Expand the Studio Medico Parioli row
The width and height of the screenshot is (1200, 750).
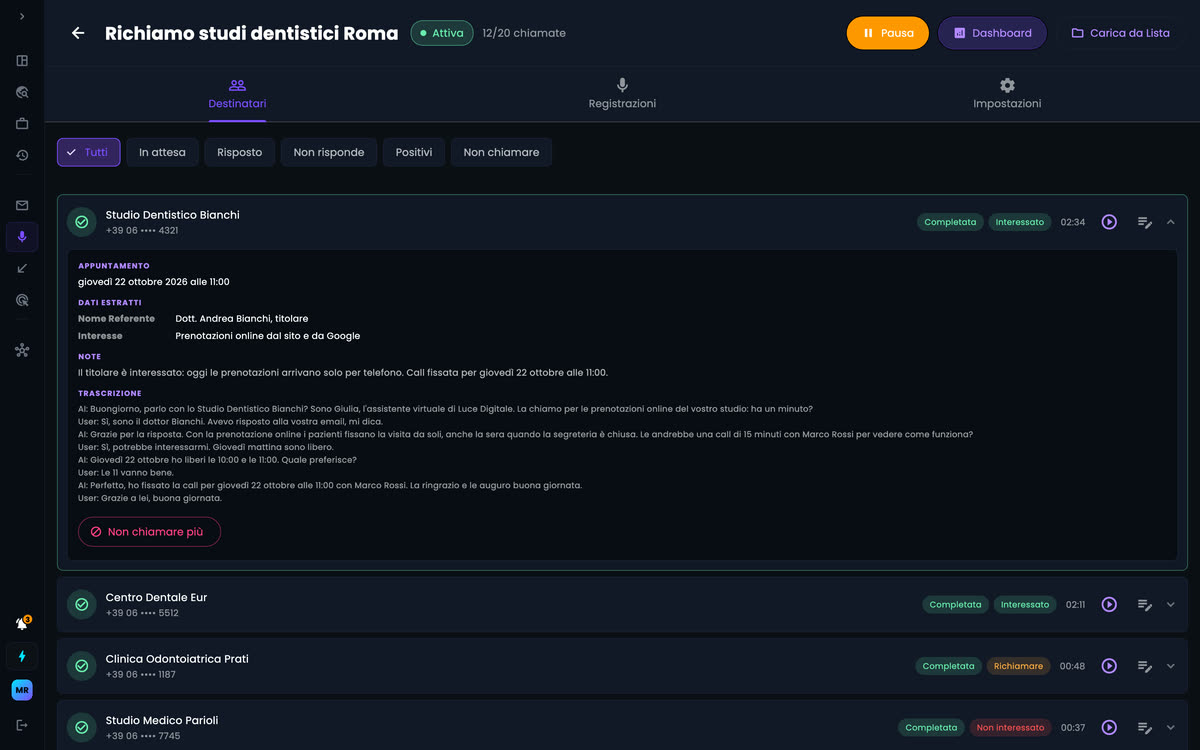pyautogui.click(x=1171, y=728)
